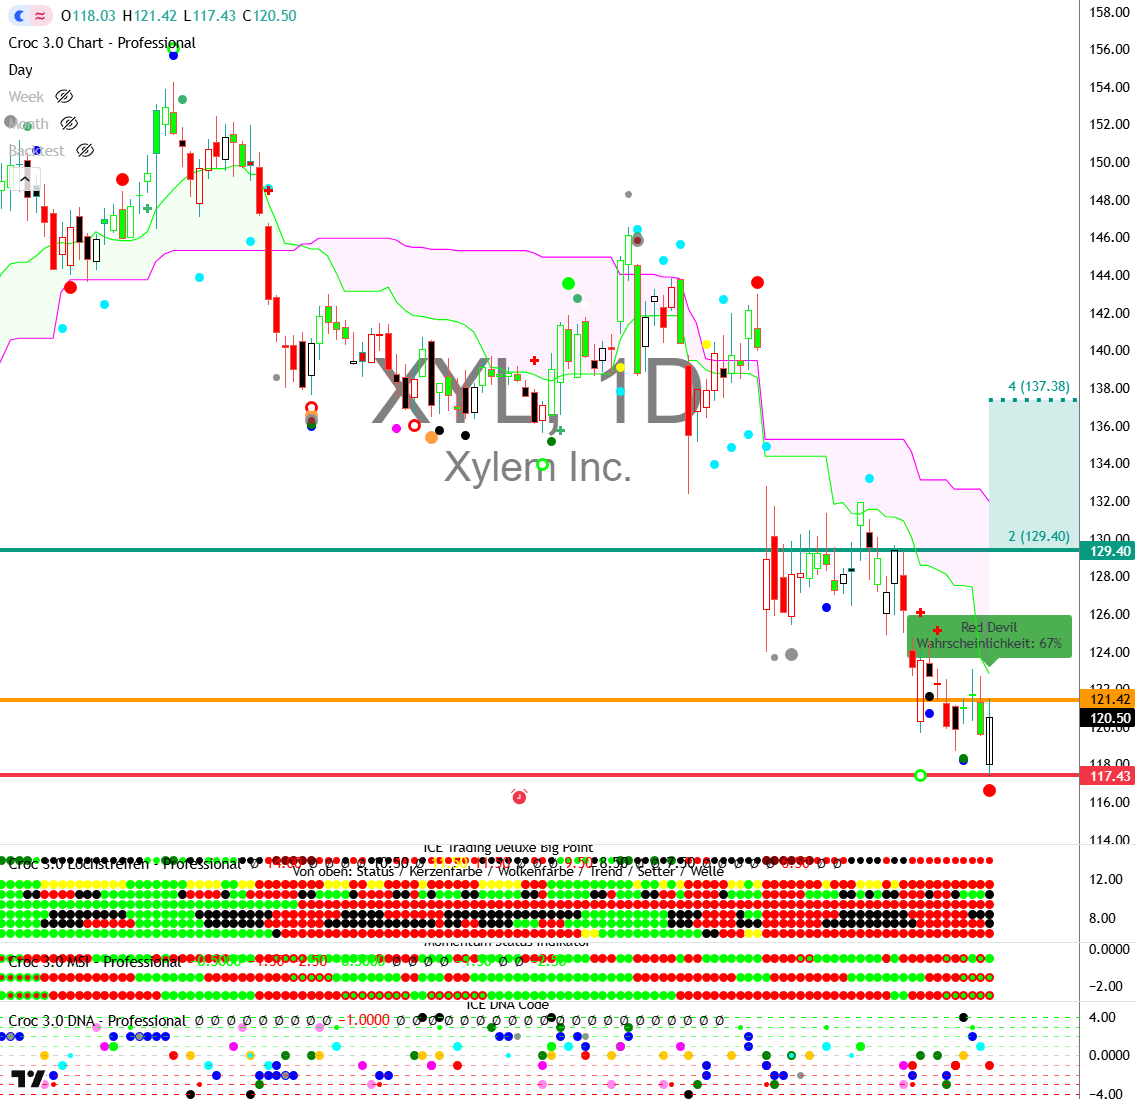Viewport: 1137px width, 1099px height.
Task: Click the 129.40 teal price label
Action: click(1109, 551)
